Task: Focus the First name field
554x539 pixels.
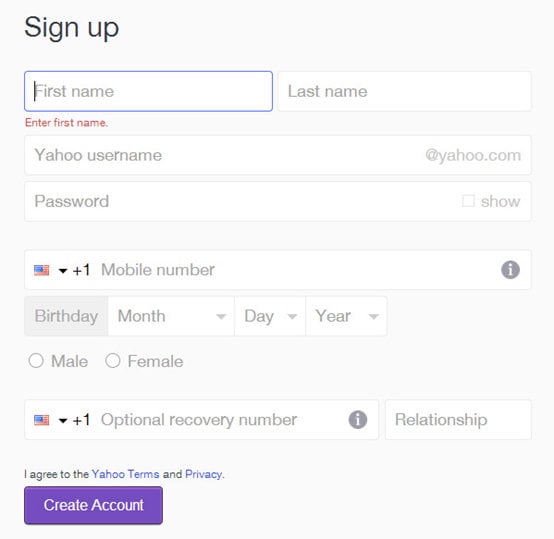Action: 148,91
